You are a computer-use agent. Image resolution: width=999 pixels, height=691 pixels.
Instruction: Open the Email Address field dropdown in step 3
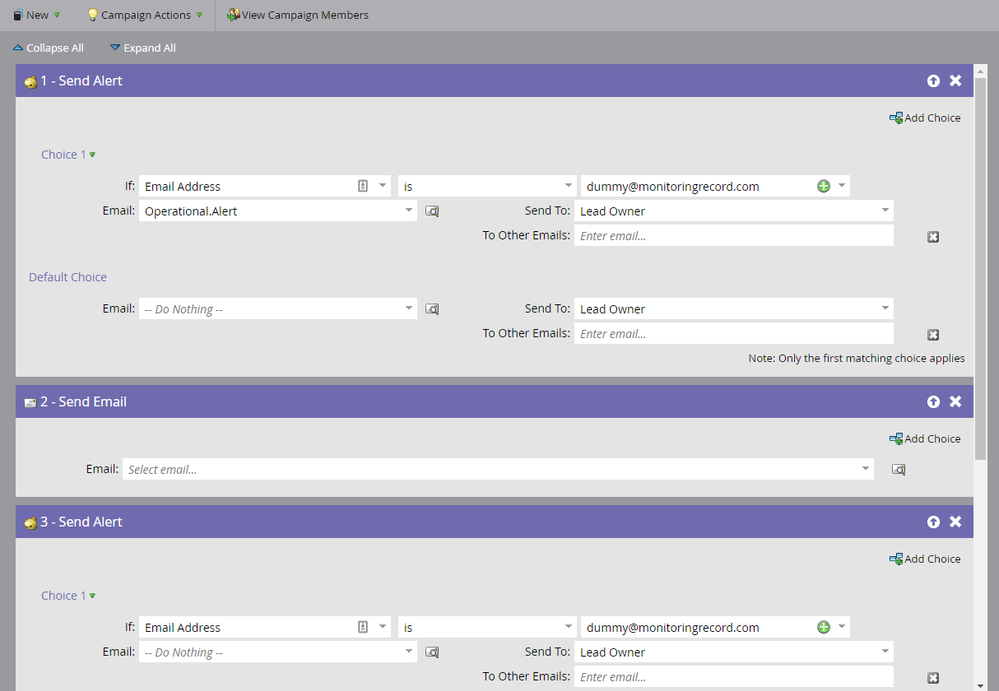(x=383, y=627)
